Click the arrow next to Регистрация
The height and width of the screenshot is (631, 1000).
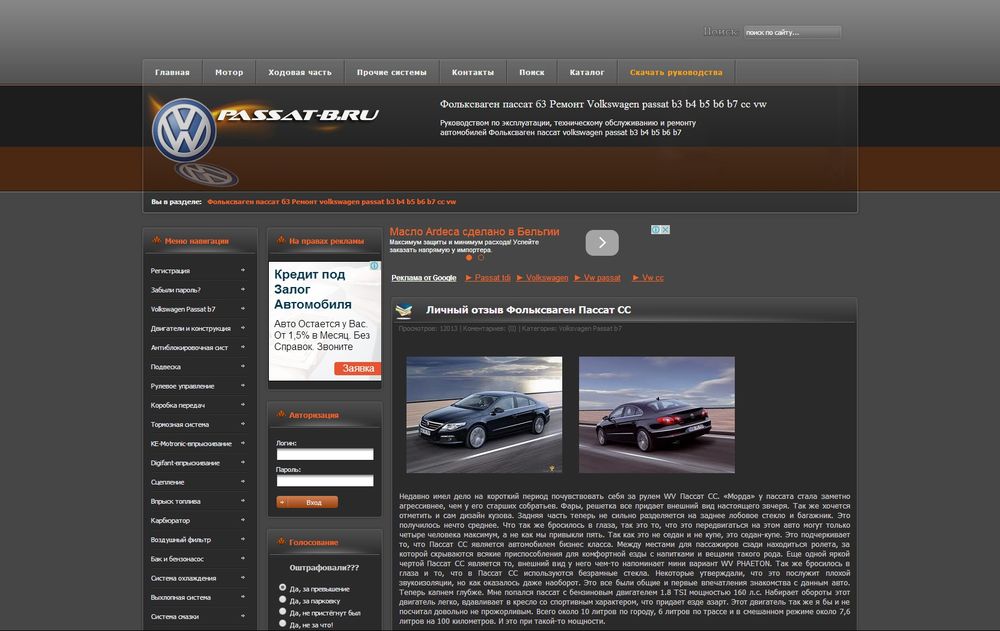tap(243, 271)
